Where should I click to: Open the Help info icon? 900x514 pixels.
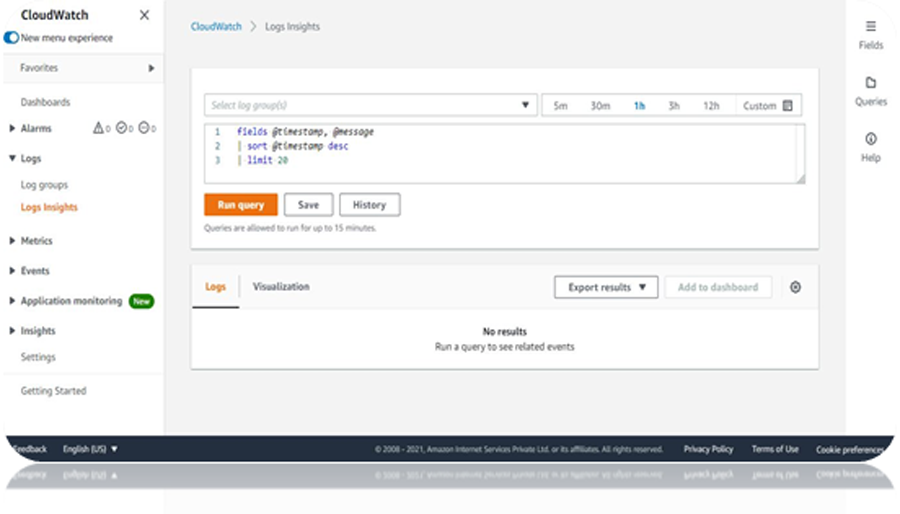coord(871,139)
